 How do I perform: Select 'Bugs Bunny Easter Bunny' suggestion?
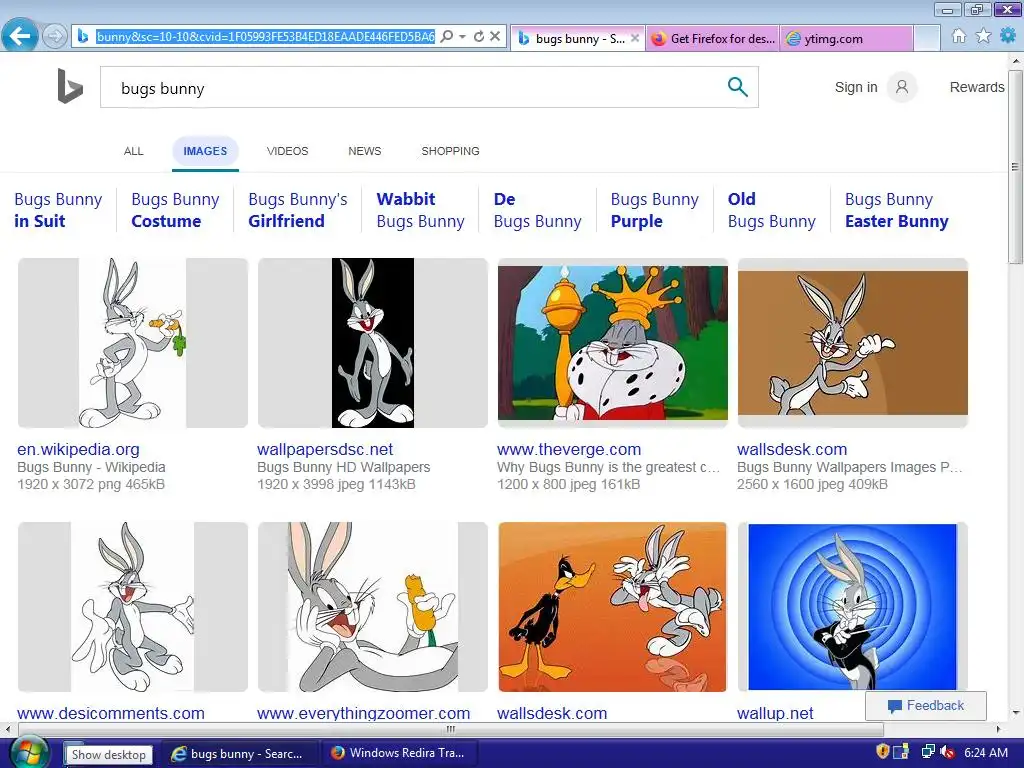(897, 210)
